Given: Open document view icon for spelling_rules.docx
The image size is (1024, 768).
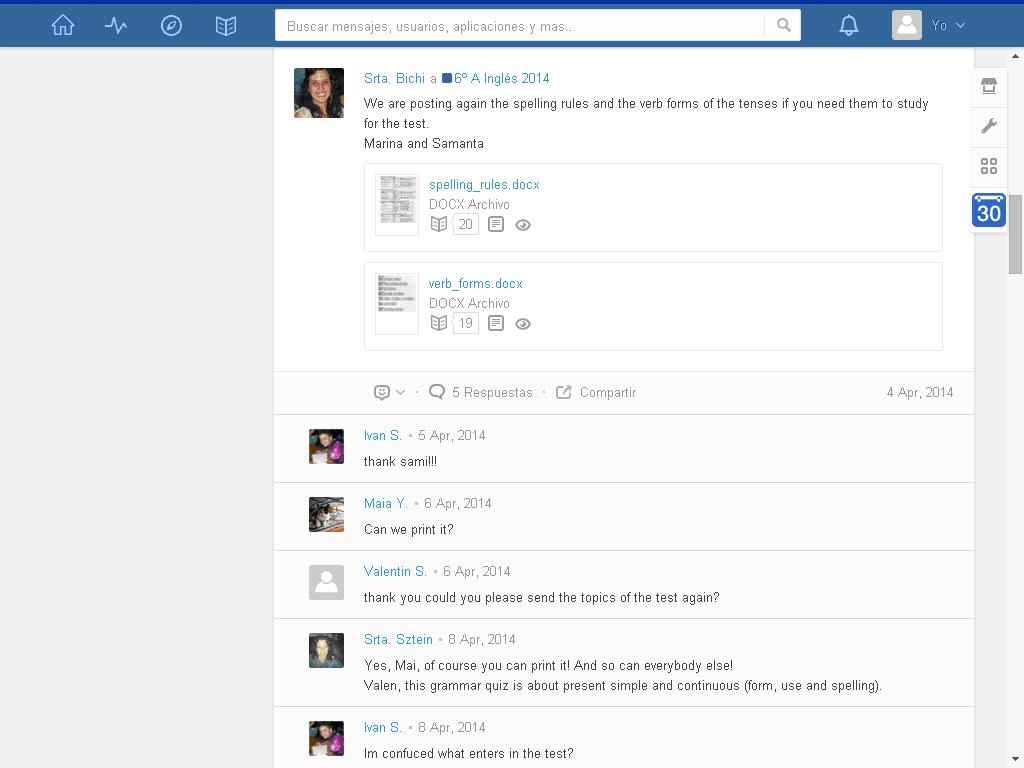Looking at the screenshot, I should (x=496, y=224).
